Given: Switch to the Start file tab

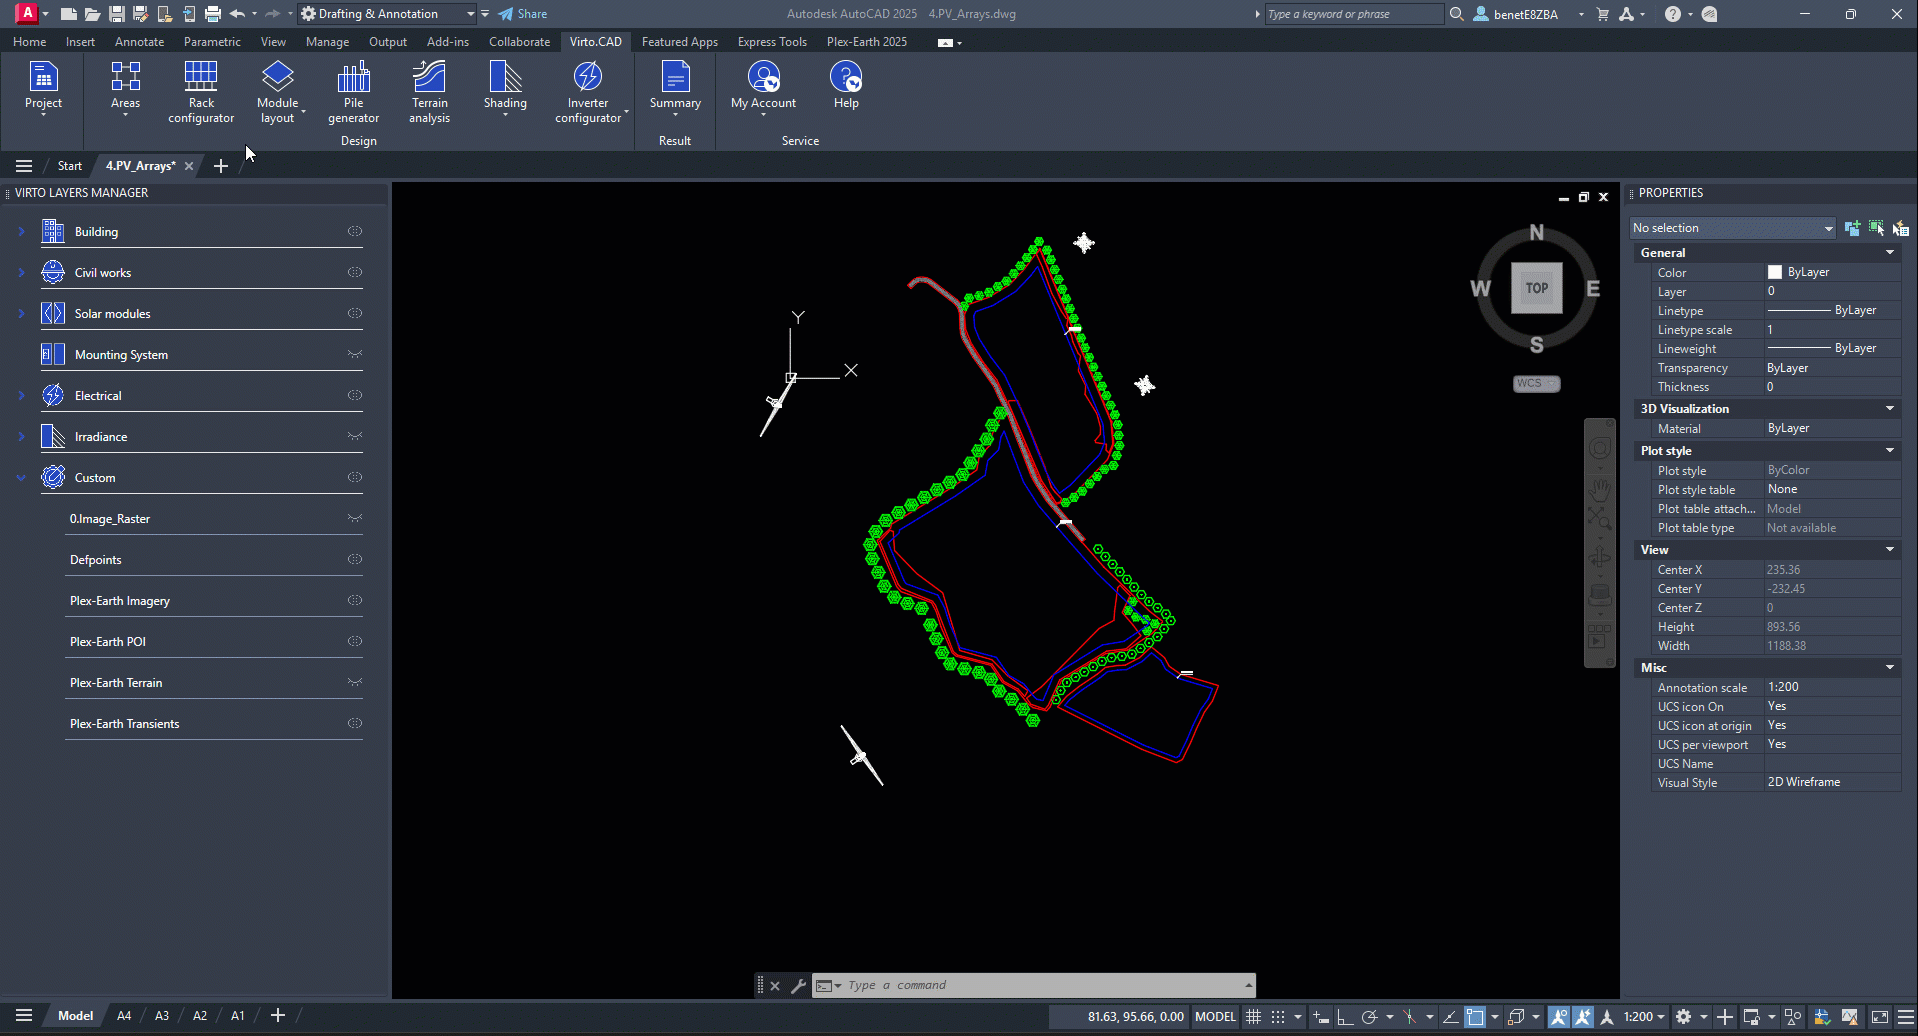Looking at the screenshot, I should click(69, 166).
